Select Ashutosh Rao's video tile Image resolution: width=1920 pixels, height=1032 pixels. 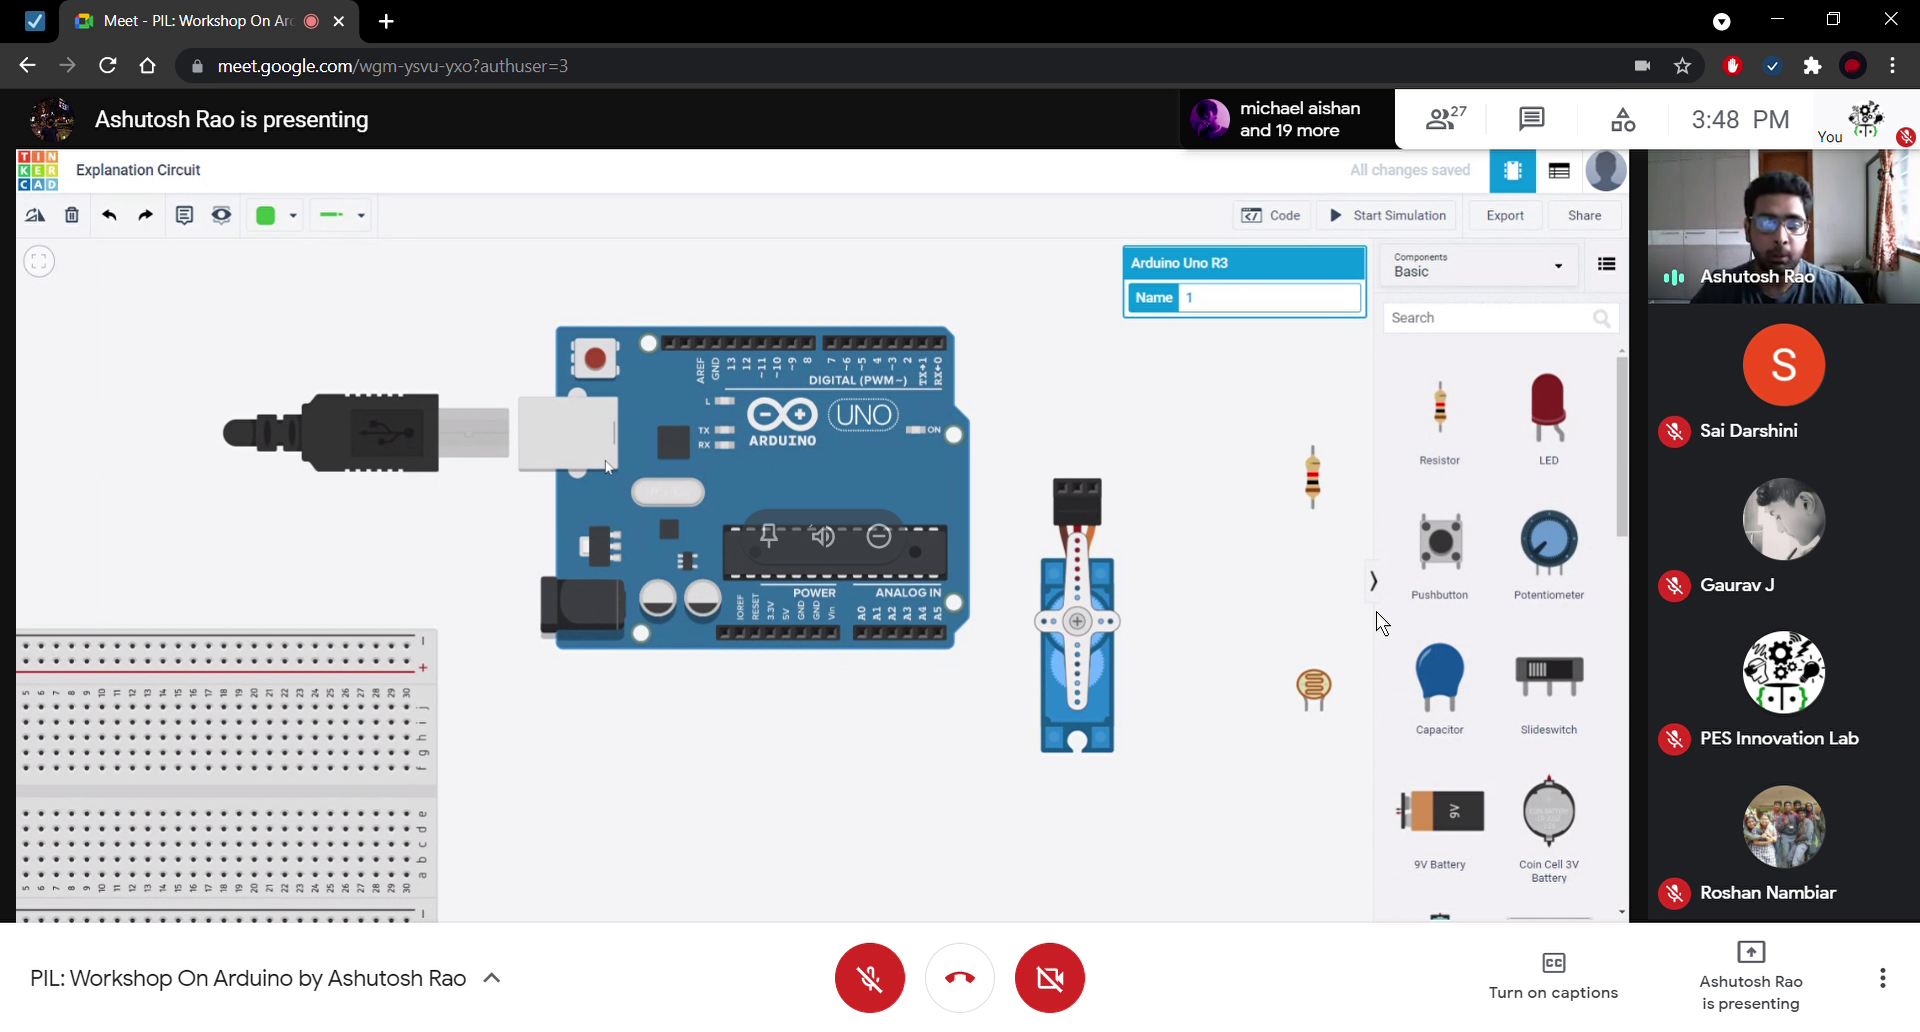[1783, 226]
